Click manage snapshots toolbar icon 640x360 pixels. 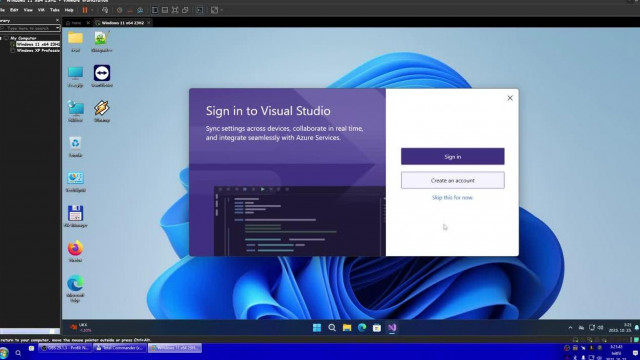click(x=140, y=10)
